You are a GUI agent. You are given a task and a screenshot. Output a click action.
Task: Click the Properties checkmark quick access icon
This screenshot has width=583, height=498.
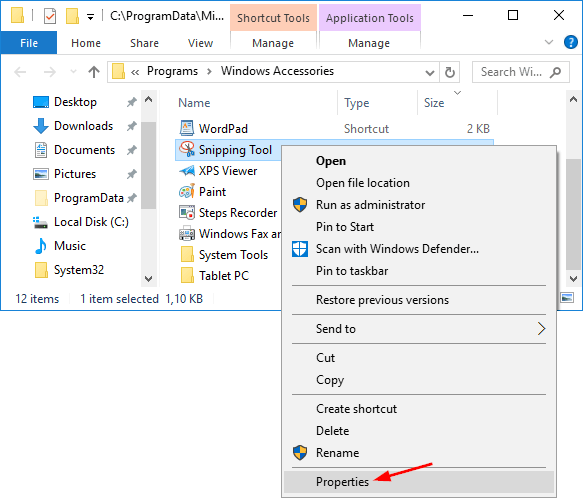tap(49, 16)
